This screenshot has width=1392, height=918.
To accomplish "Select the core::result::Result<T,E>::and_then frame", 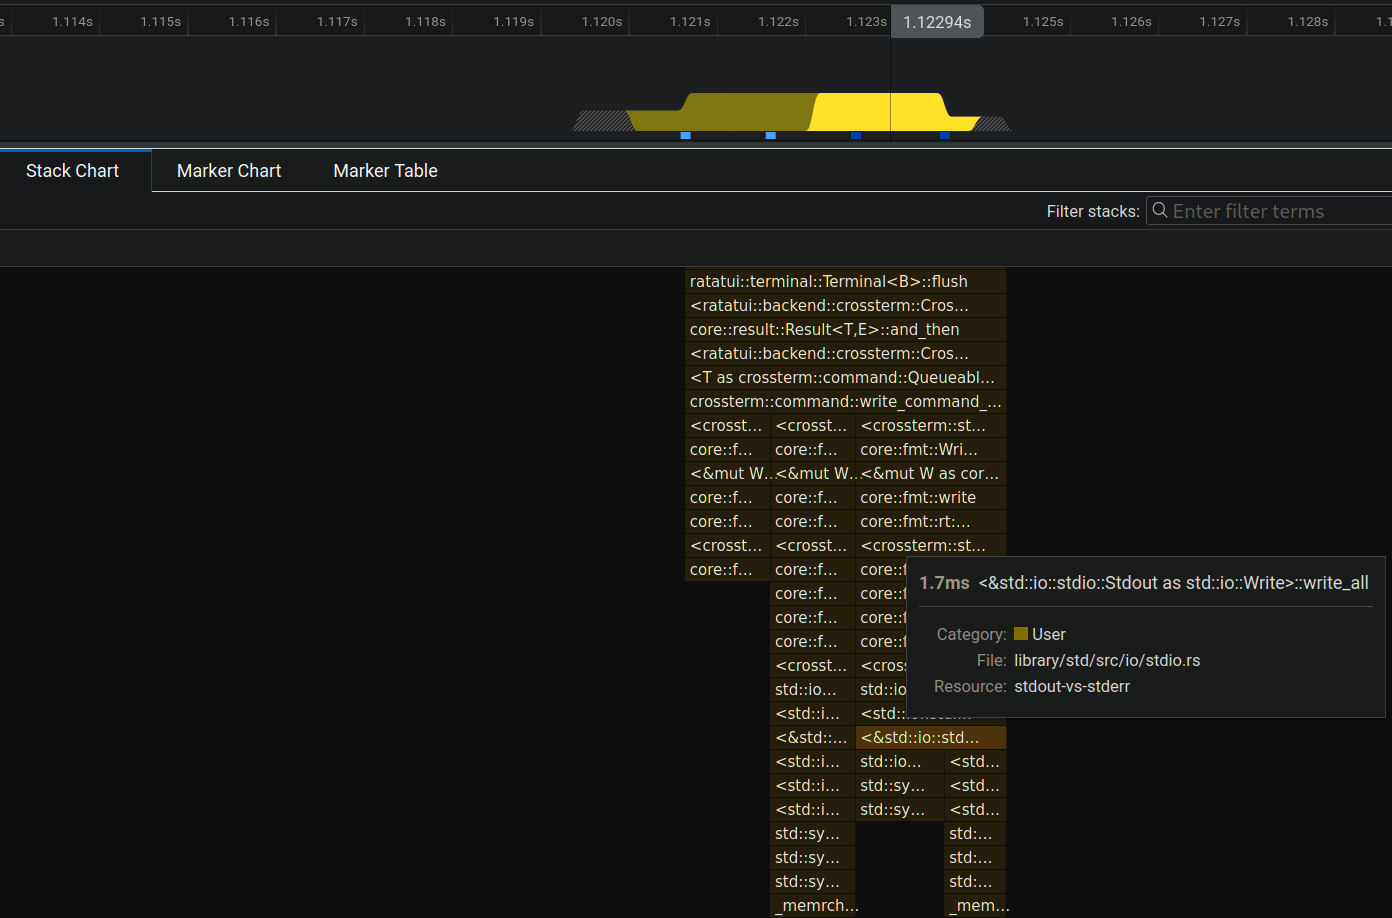I will point(846,329).
